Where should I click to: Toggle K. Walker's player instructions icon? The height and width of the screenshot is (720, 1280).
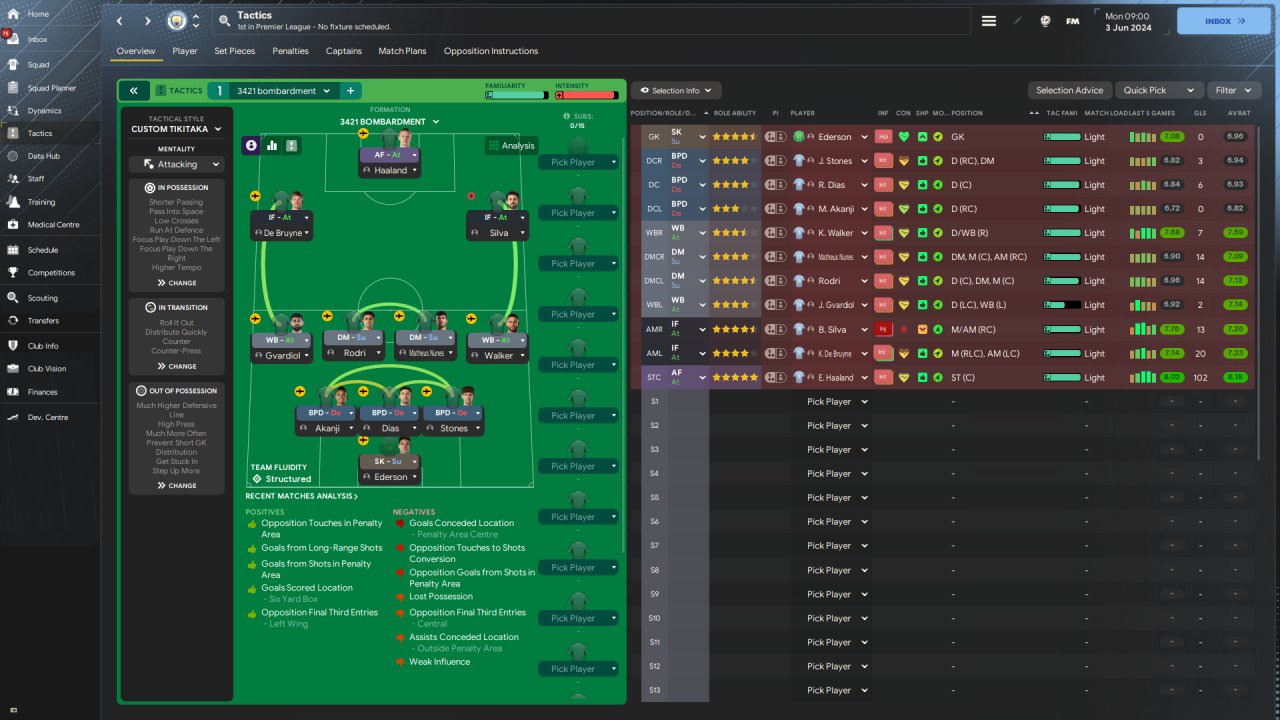click(x=775, y=233)
